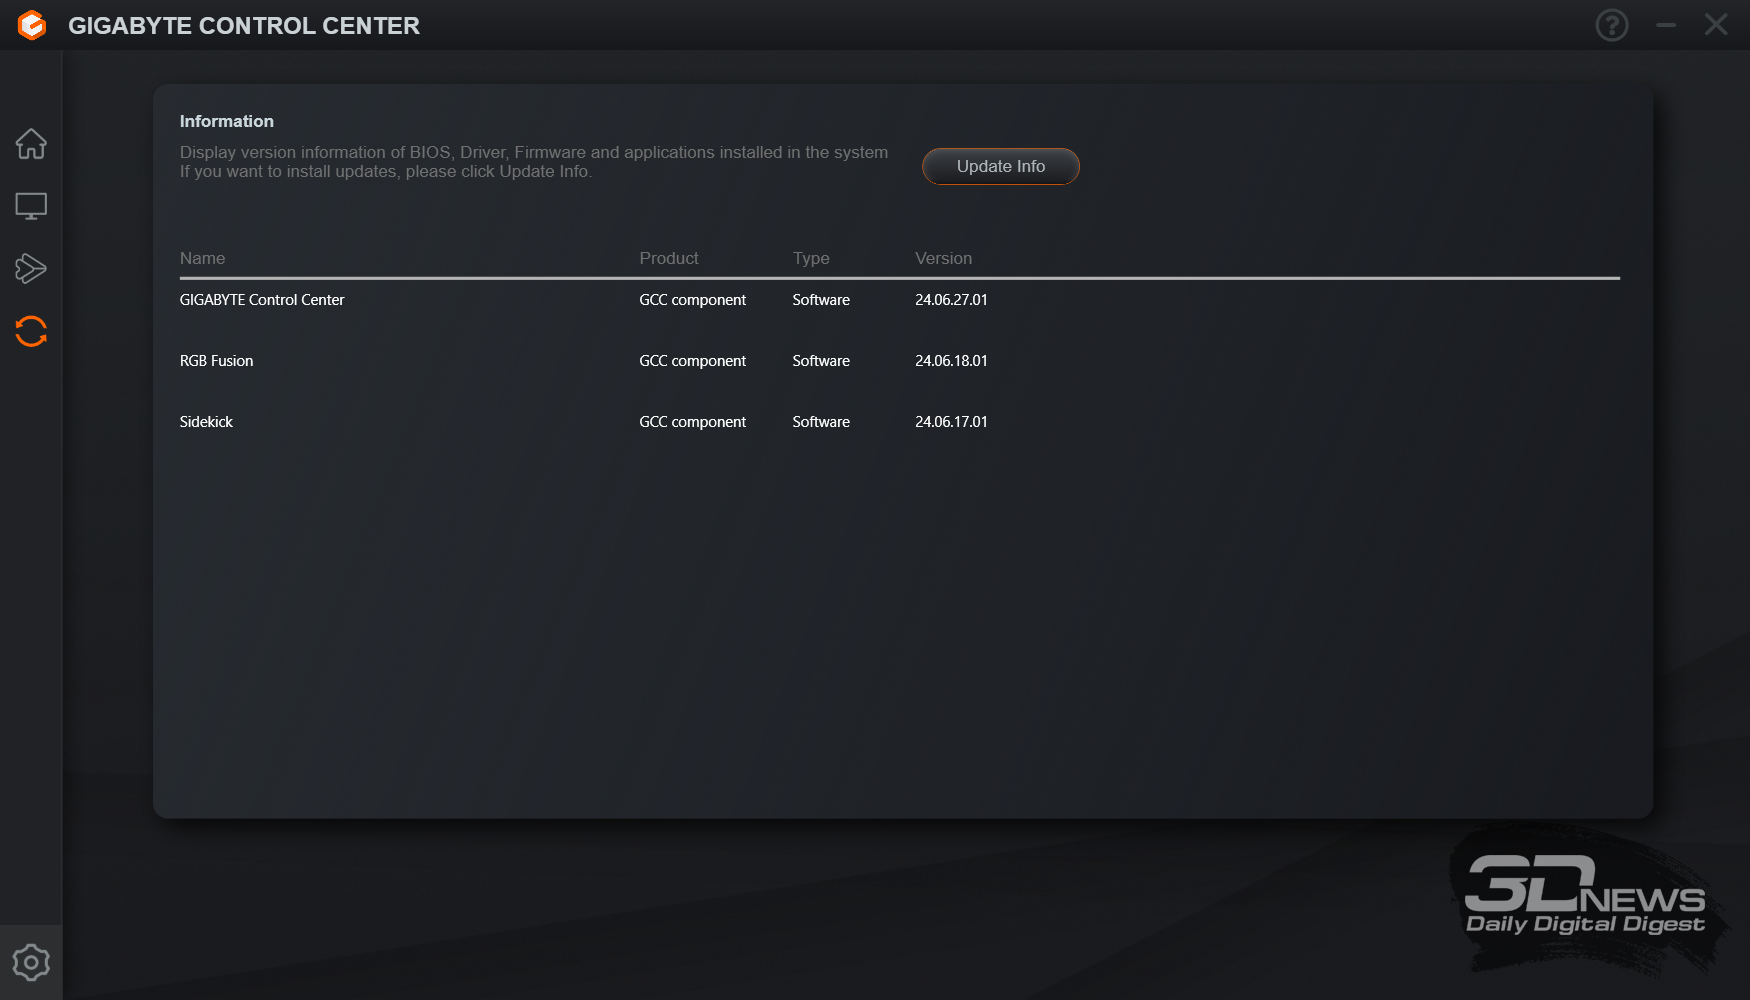
Task: Select the paper plane sidebar icon
Action: 31,268
